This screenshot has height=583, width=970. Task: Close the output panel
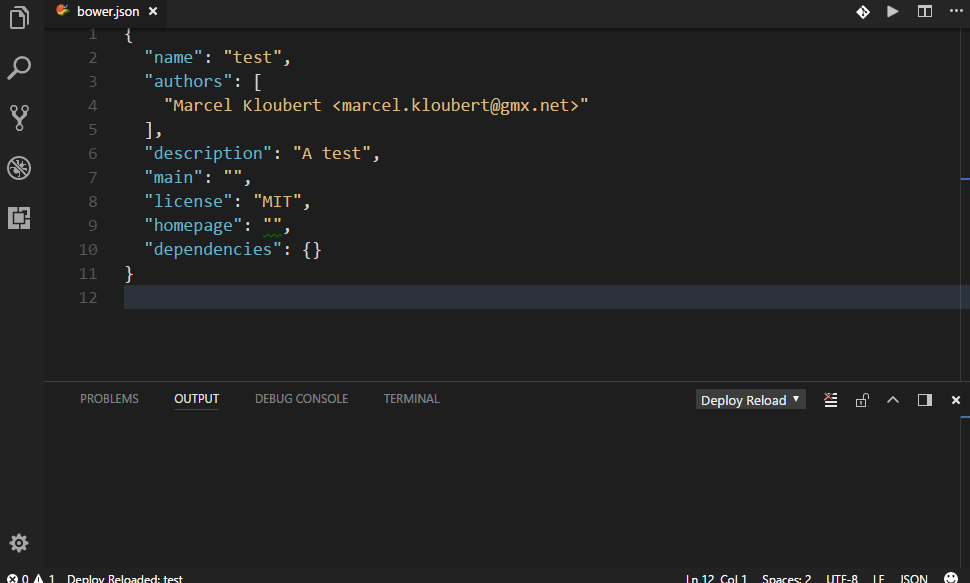956,400
